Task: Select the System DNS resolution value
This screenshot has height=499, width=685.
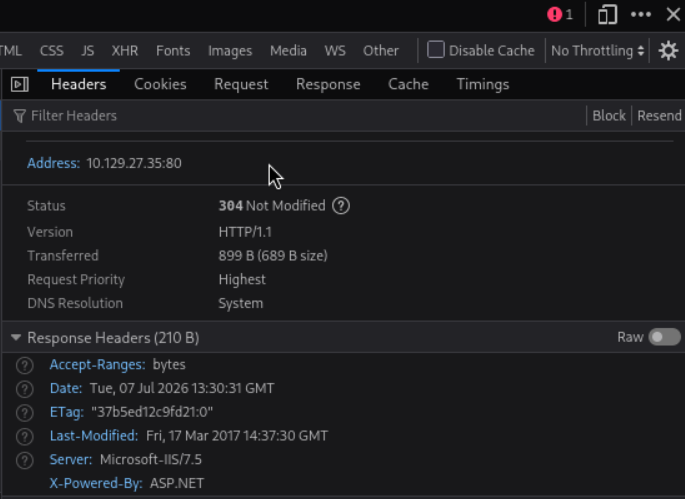Action: pyautogui.click(x=241, y=303)
